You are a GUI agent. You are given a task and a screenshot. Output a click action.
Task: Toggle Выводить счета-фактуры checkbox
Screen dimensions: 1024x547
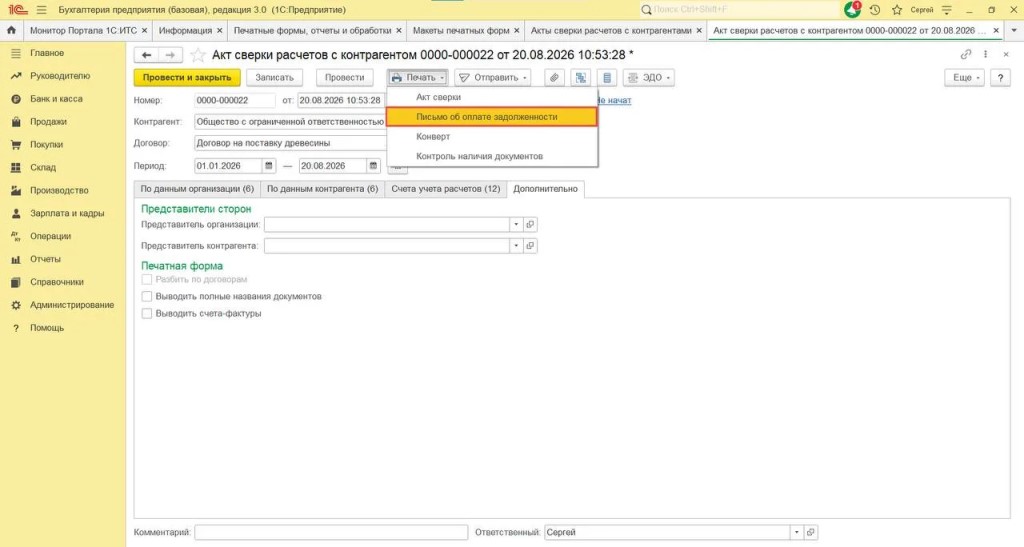[147, 313]
